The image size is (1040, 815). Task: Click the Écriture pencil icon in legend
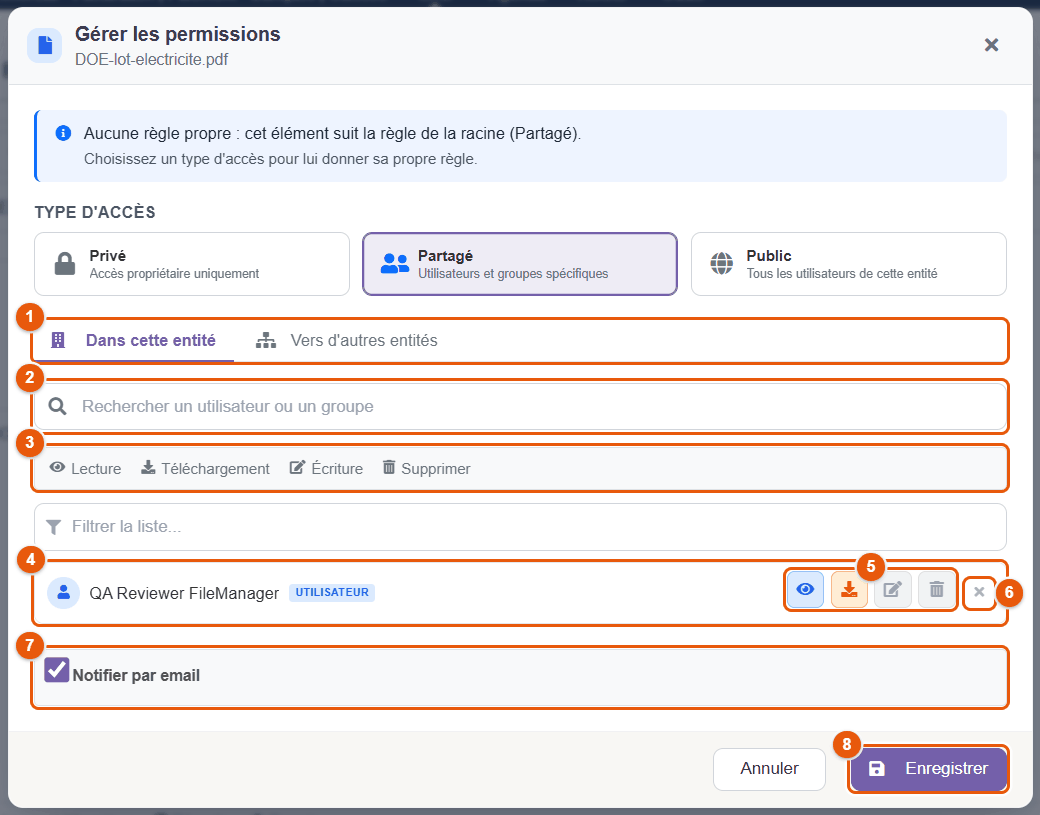(x=297, y=468)
